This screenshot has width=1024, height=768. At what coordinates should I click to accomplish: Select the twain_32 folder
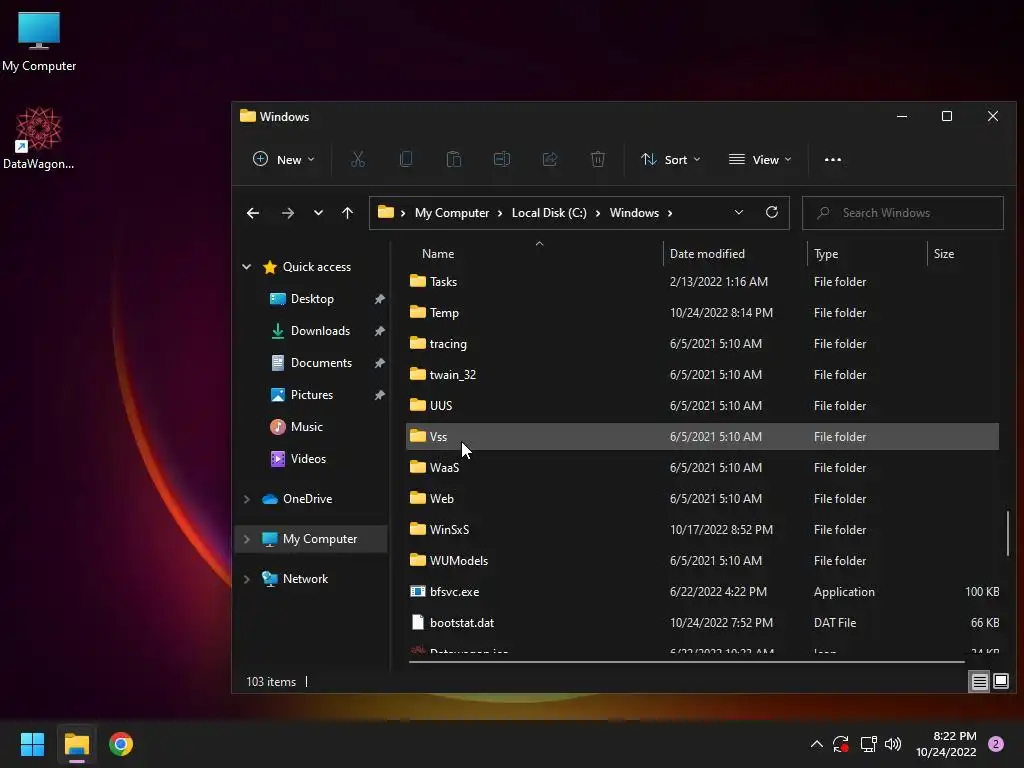pos(702,375)
